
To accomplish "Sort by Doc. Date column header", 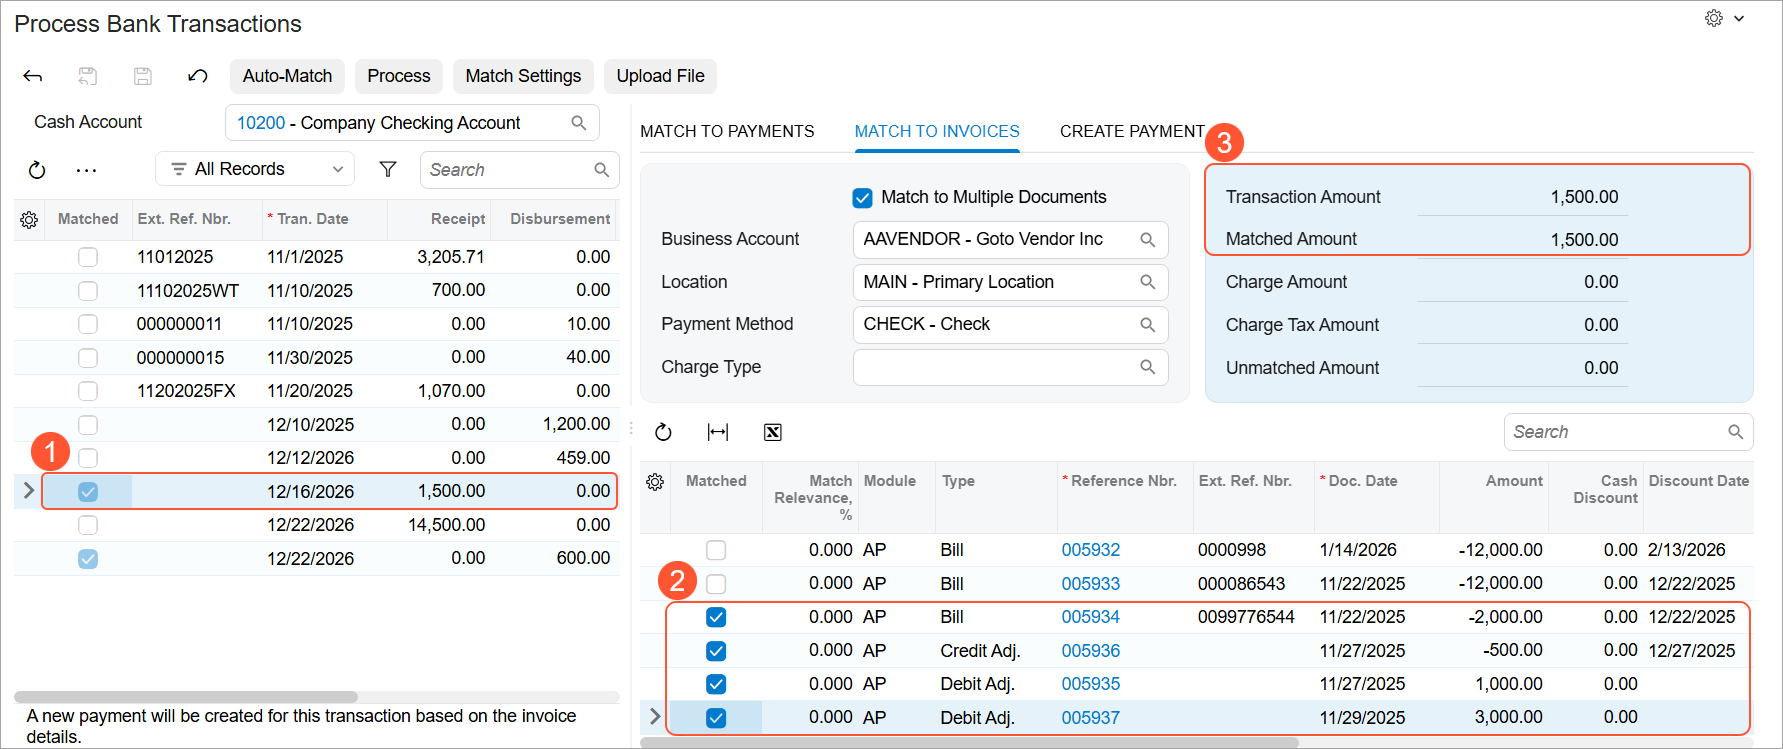I will click(x=1363, y=481).
